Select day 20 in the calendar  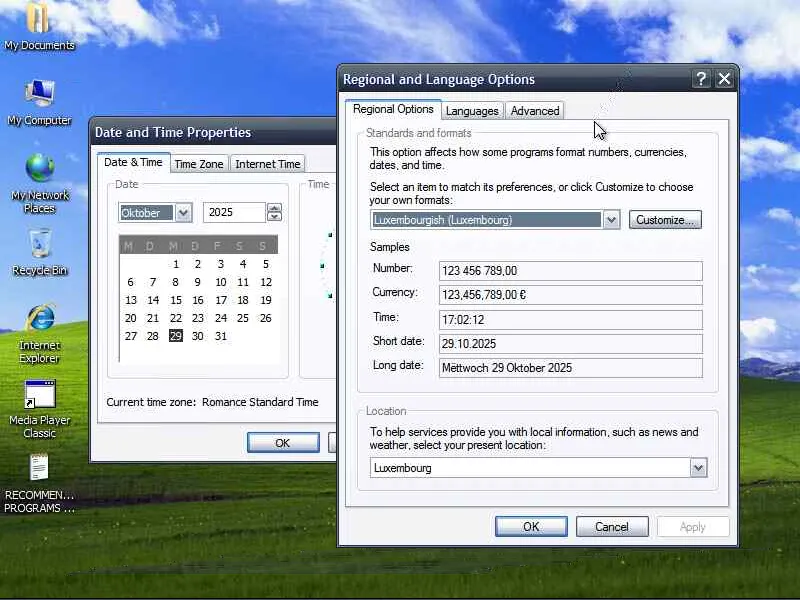tap(131, 318)
